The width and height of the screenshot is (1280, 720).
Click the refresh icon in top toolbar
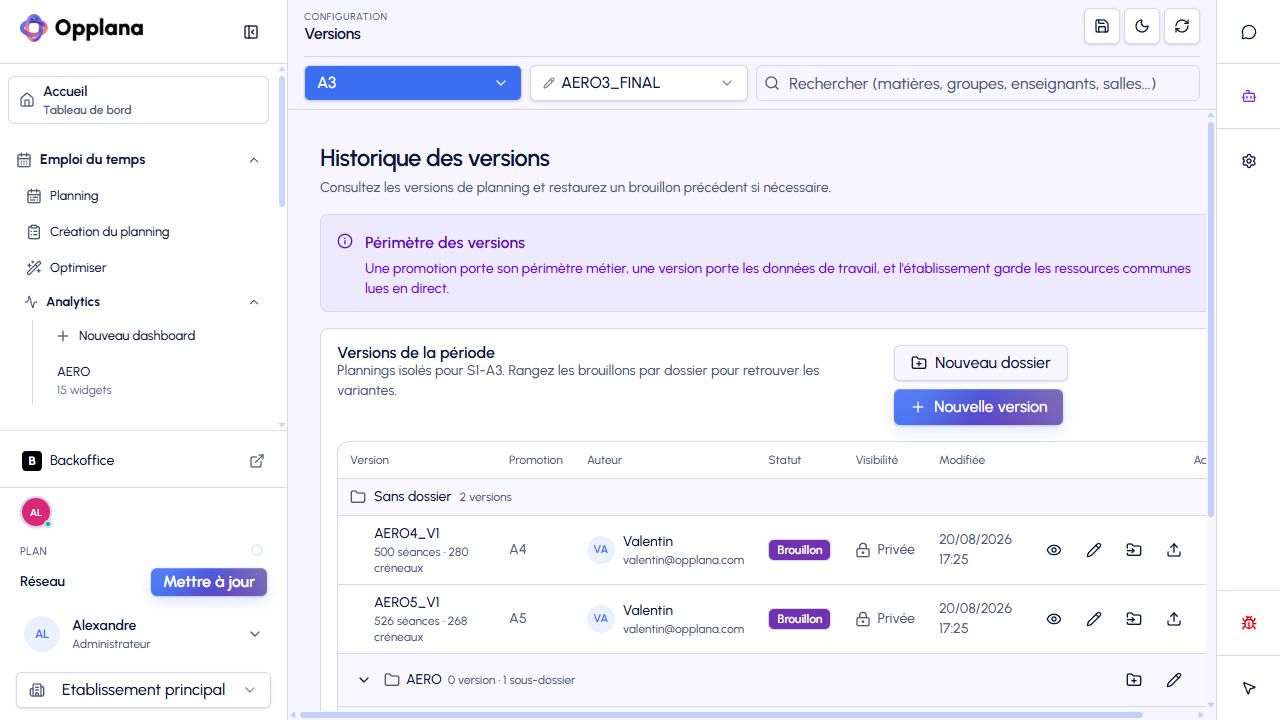(1182, 27)
